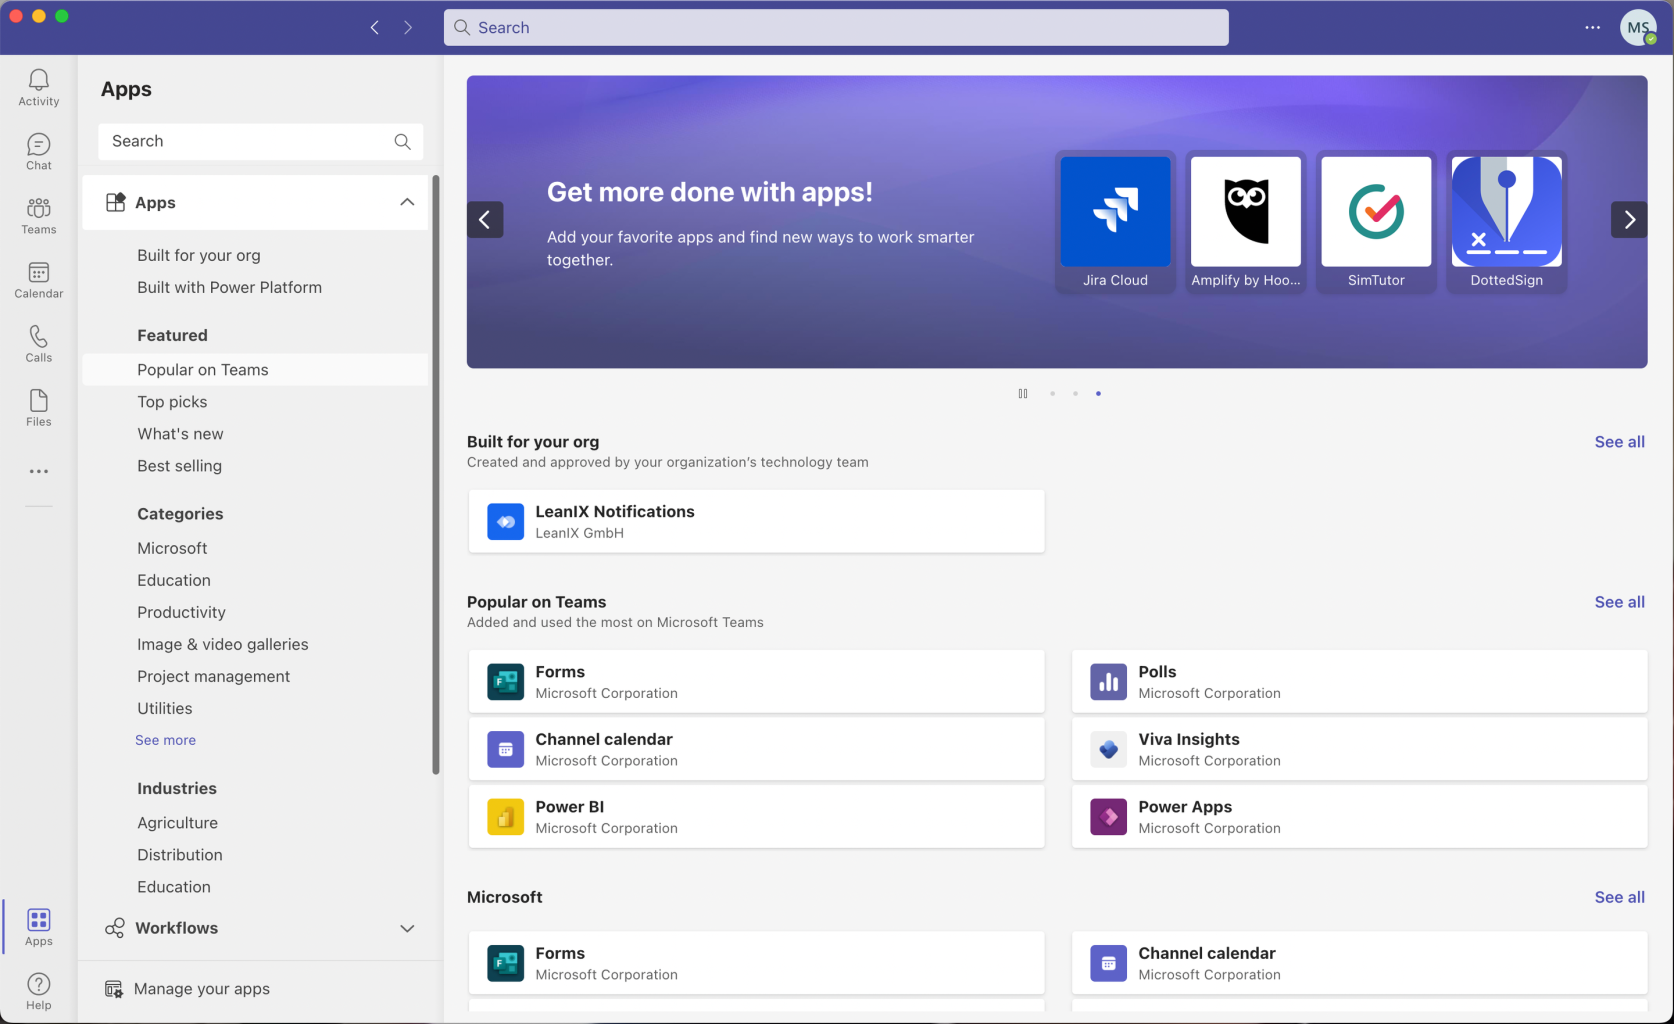
Task: Open the Files icon
Action: 39,407
